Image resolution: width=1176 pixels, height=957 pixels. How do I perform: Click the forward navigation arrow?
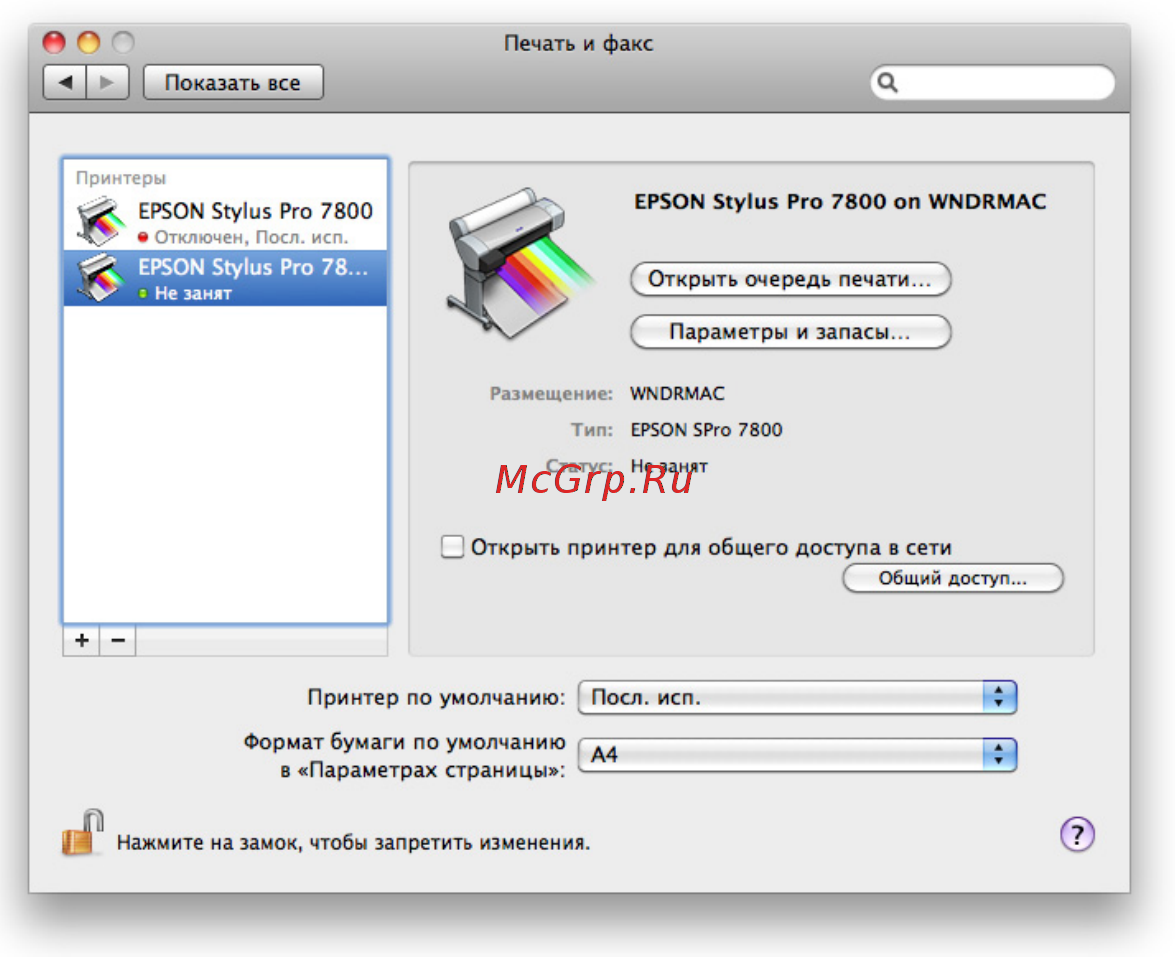pos(108,82)
